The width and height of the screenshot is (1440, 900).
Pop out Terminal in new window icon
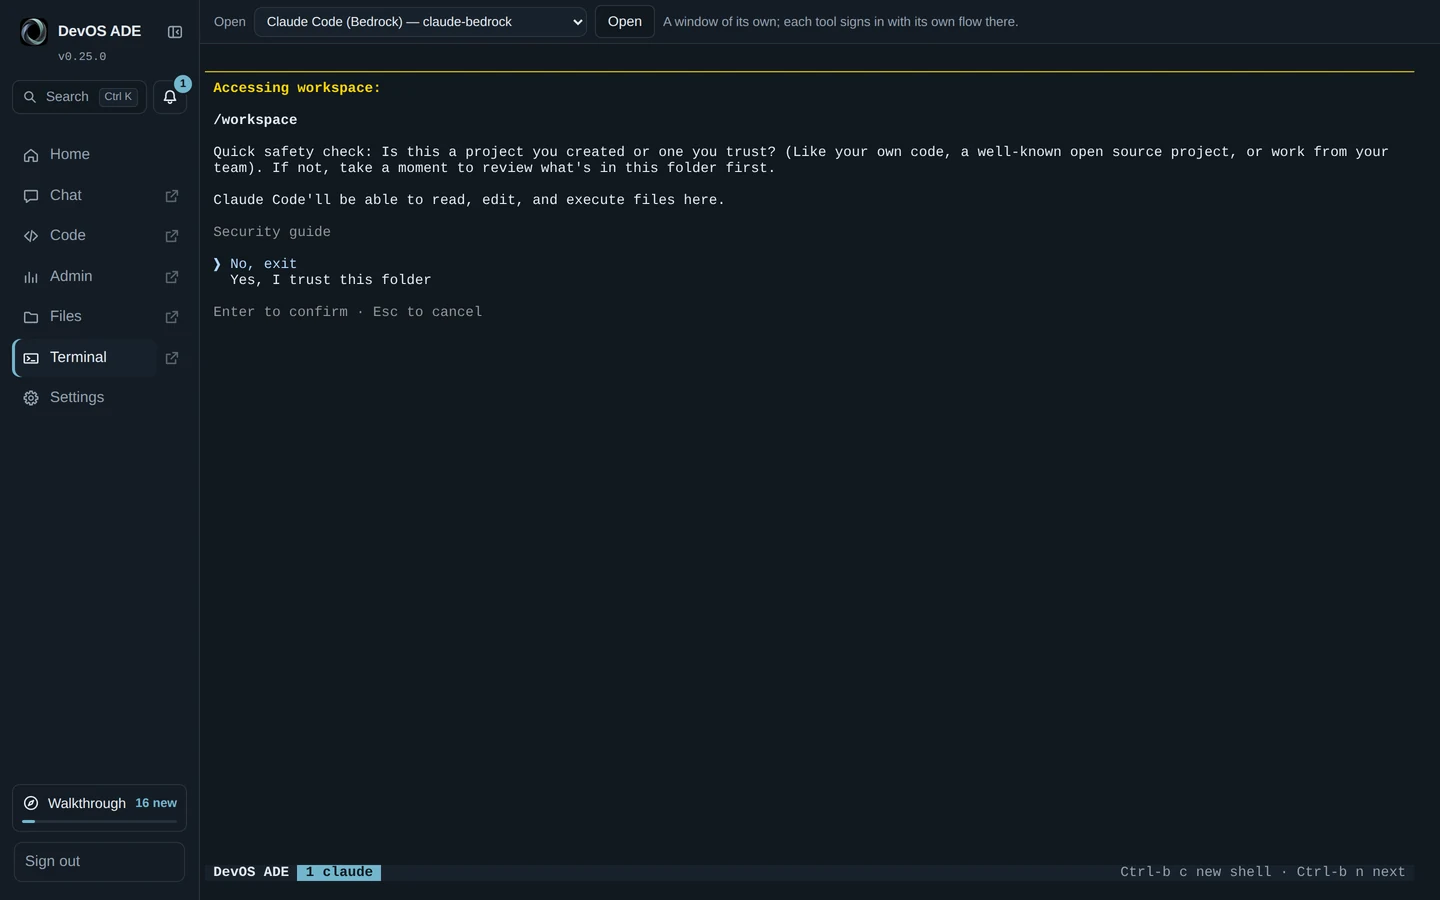coord(172,358)
